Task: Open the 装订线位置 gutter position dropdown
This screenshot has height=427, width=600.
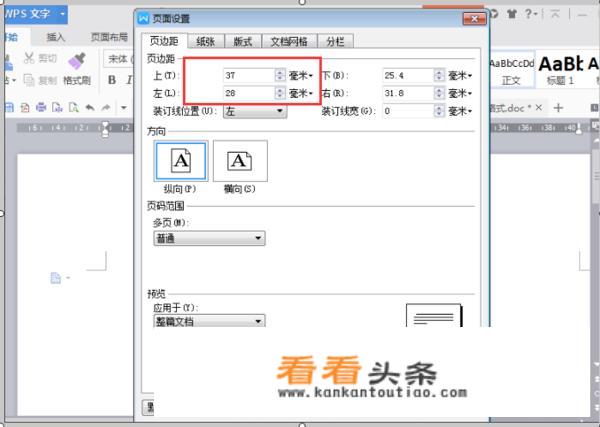Action: point(255,111)
